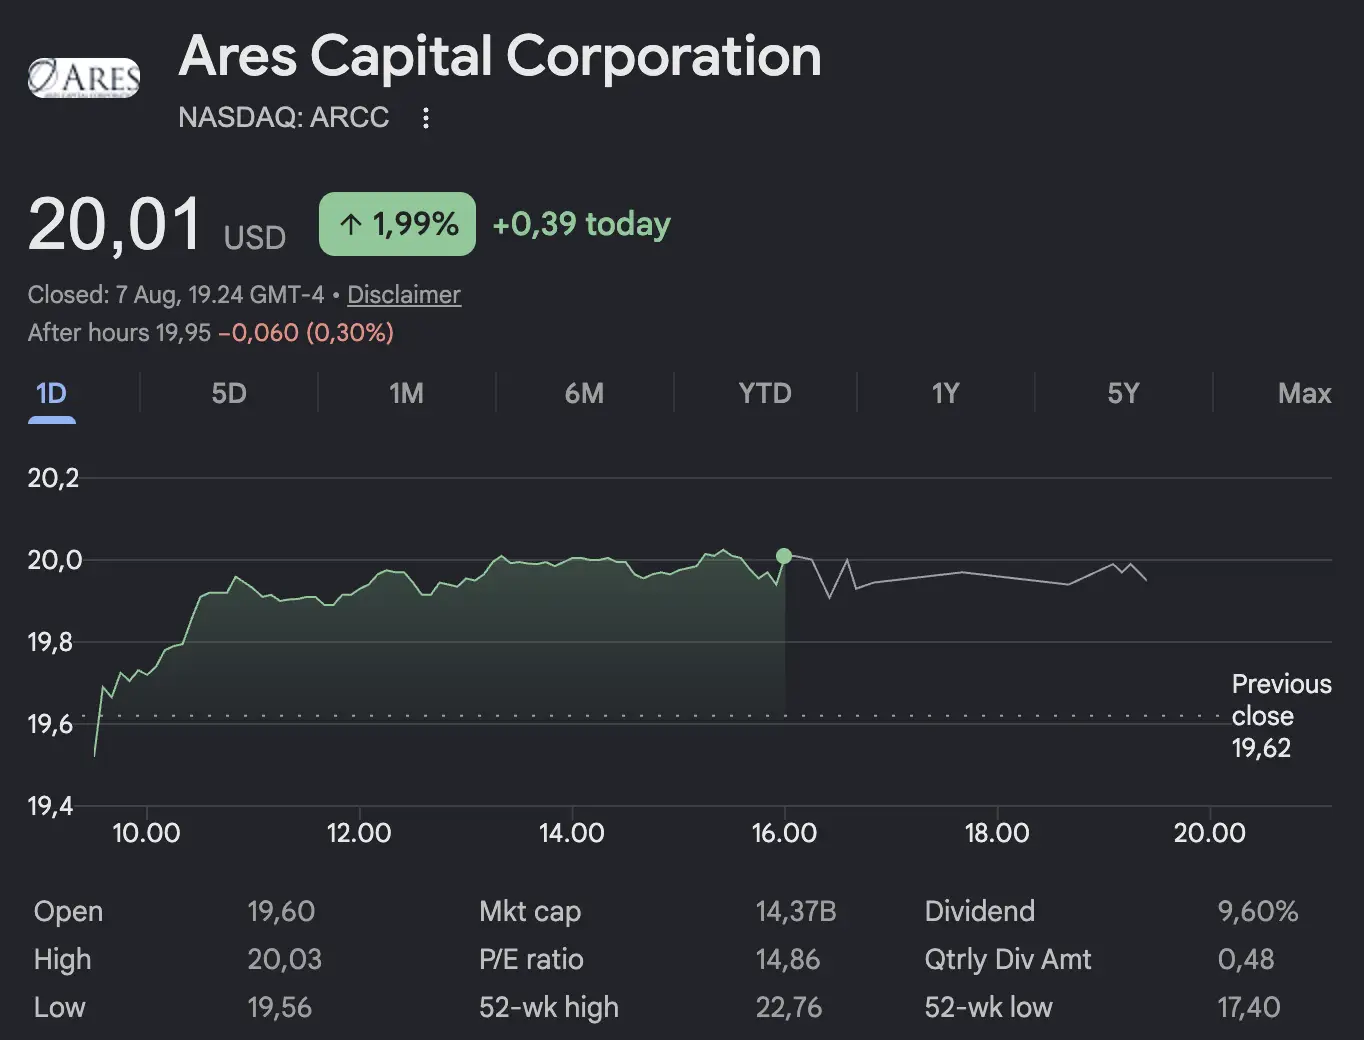
Task: Click the 10.00 time axis label
Action: tap(146, 833)
